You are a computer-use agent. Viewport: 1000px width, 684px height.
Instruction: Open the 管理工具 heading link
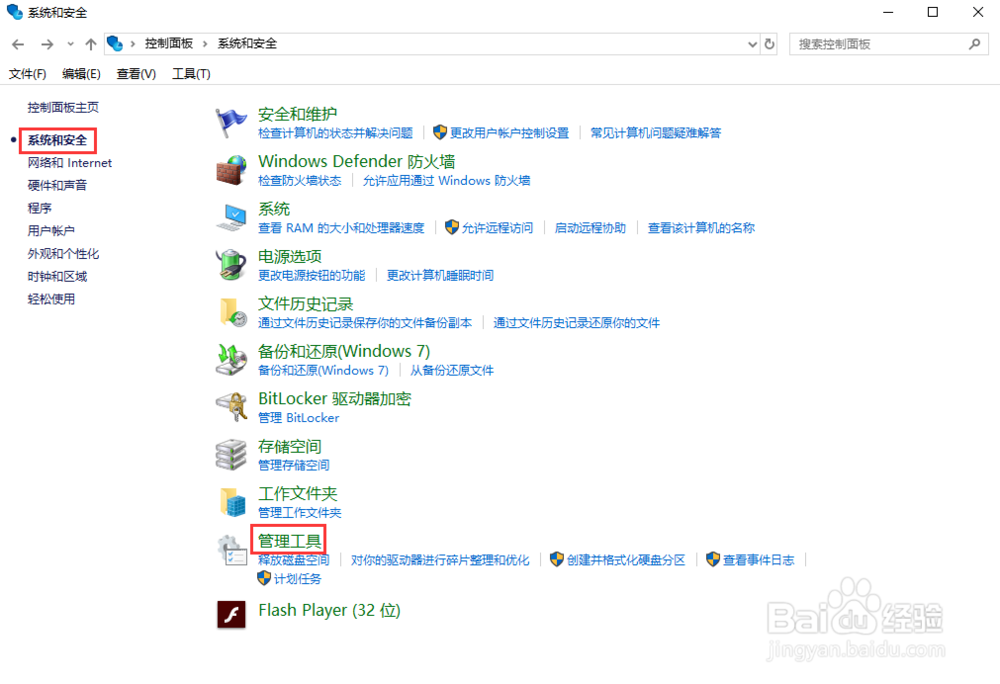(290, 541)
